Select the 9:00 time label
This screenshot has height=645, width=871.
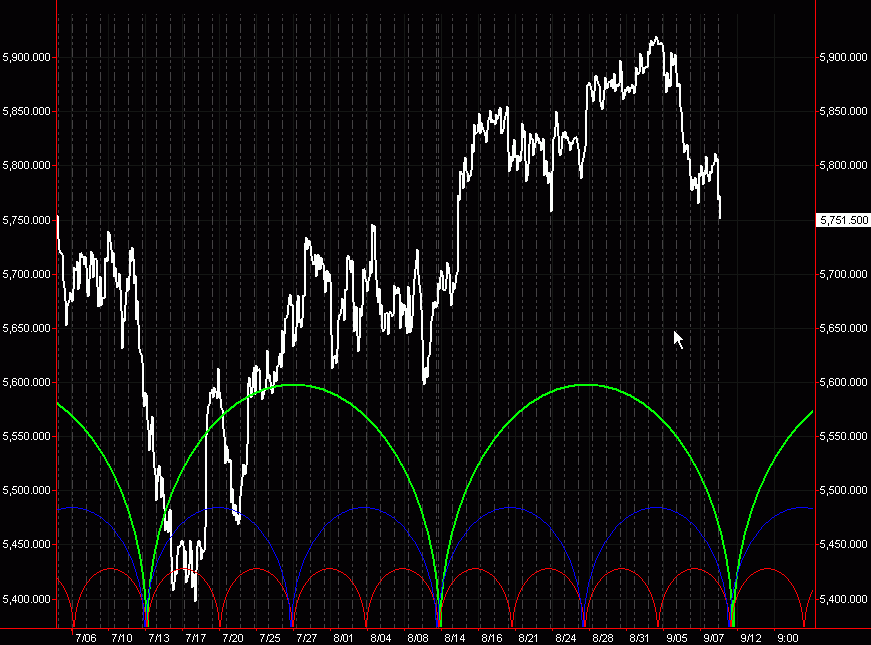(788, 638)
